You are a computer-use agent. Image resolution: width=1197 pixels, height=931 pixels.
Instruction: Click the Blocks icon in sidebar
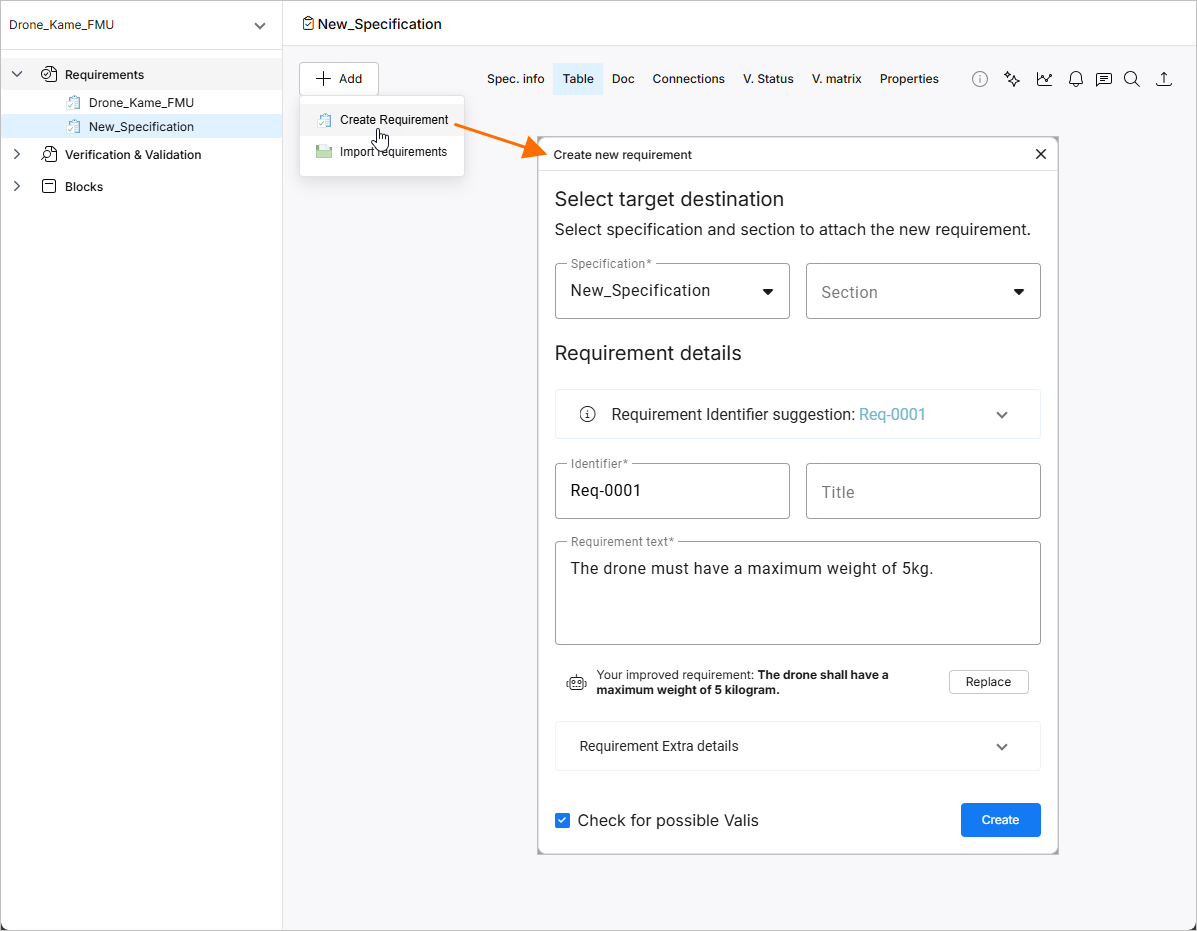click(x=48, y=187)
